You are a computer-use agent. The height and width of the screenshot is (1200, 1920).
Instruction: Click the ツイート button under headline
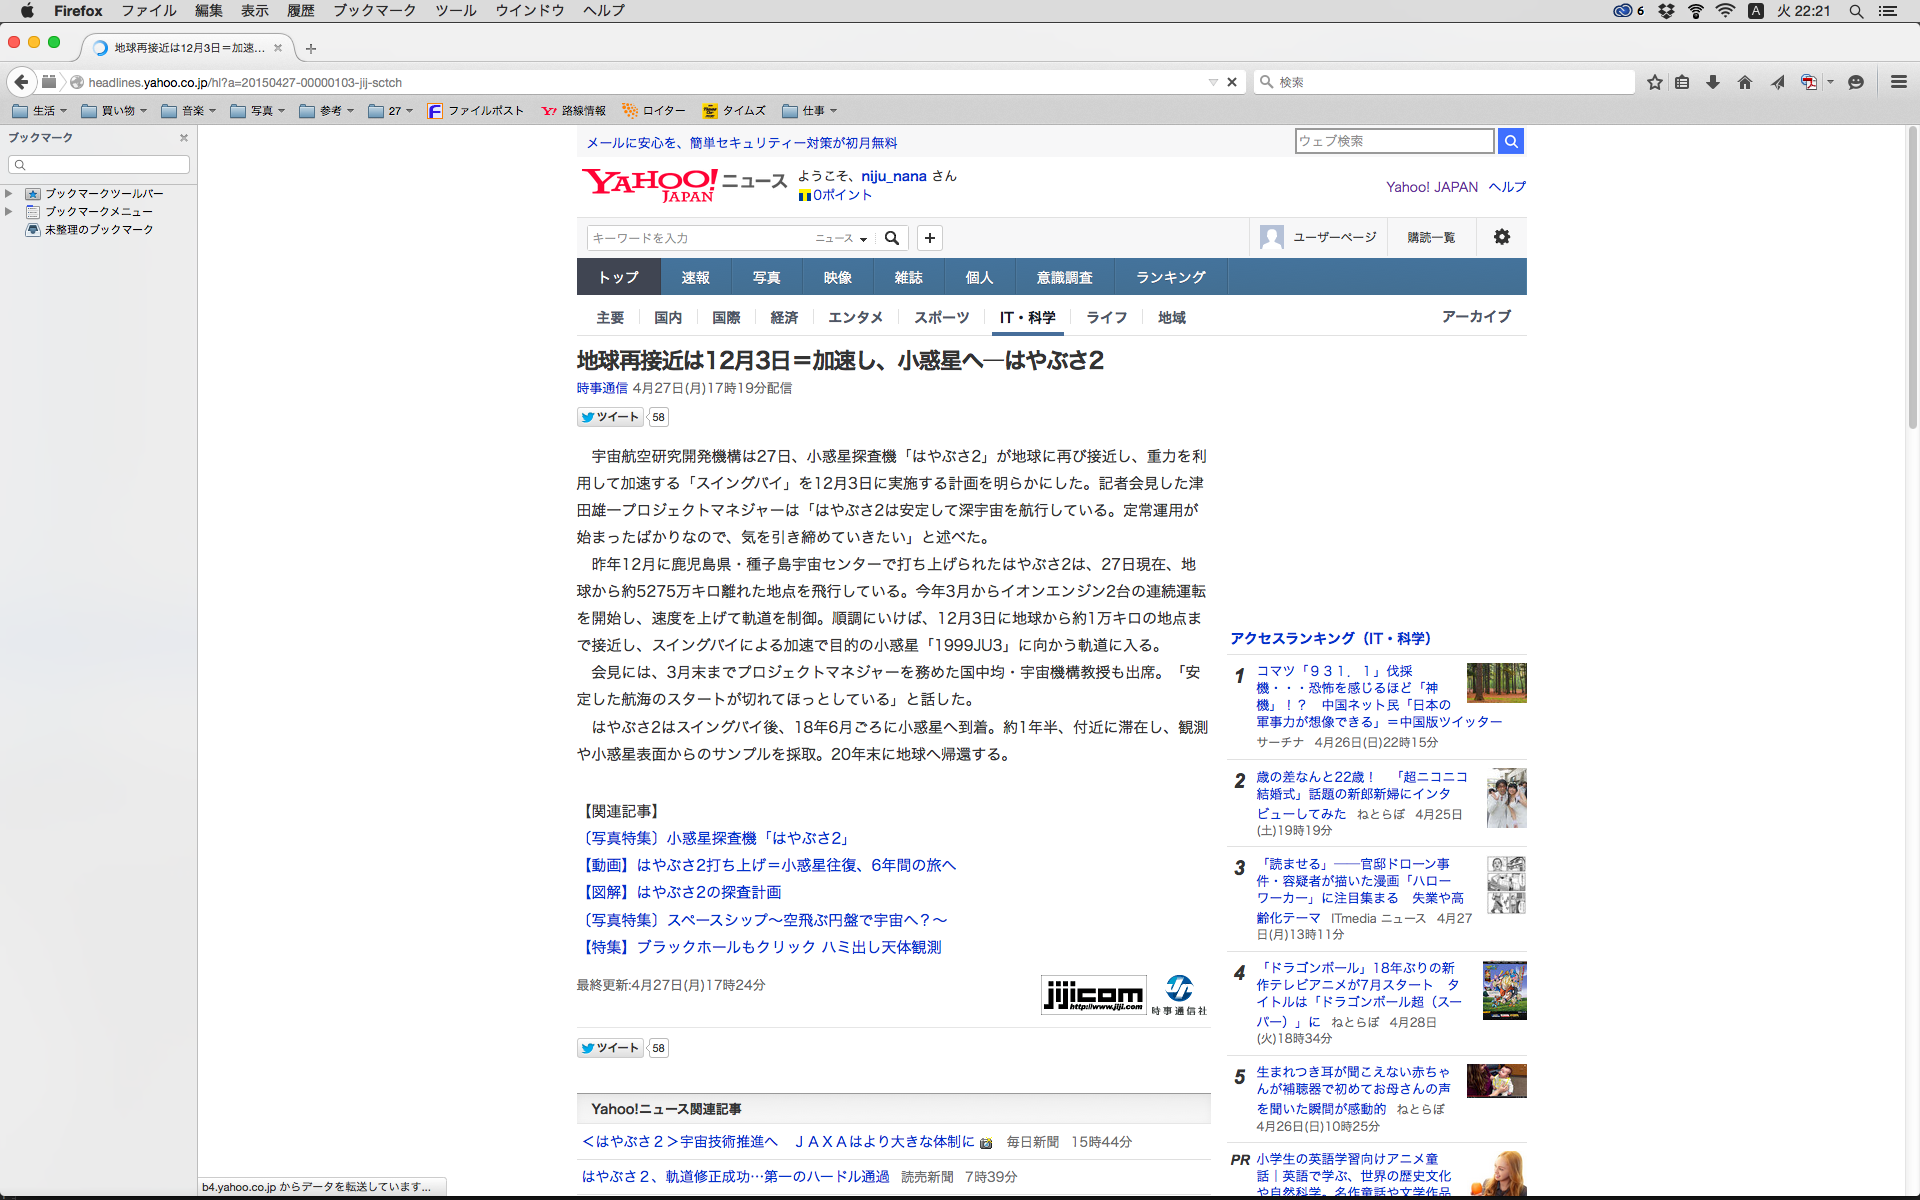(x=609, y=417)
